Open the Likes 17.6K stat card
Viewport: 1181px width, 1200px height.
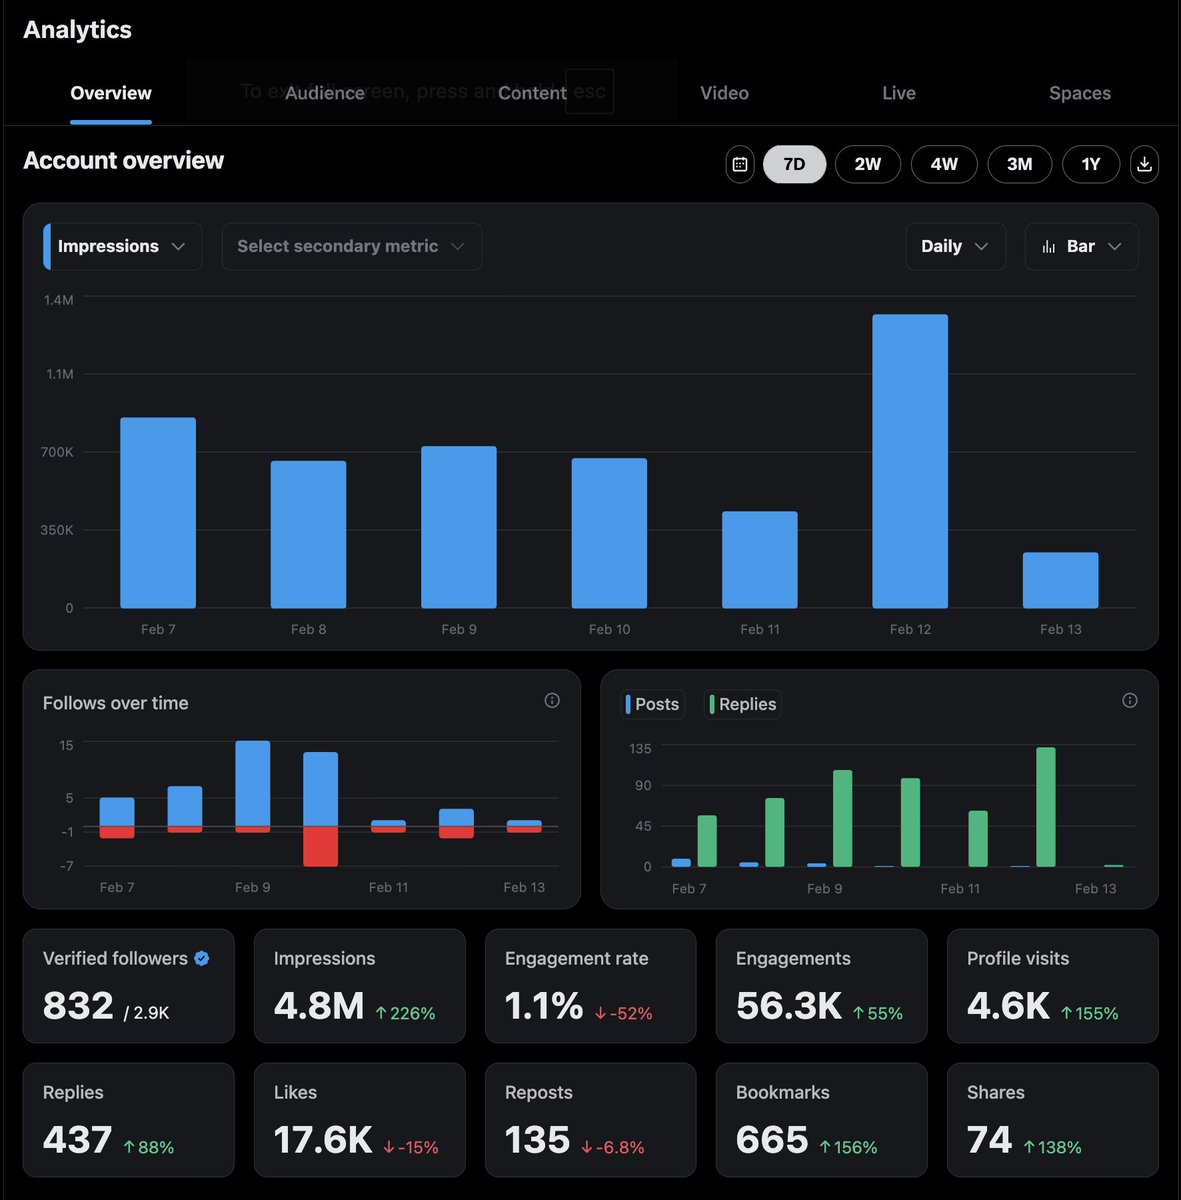coord(360,1120)
